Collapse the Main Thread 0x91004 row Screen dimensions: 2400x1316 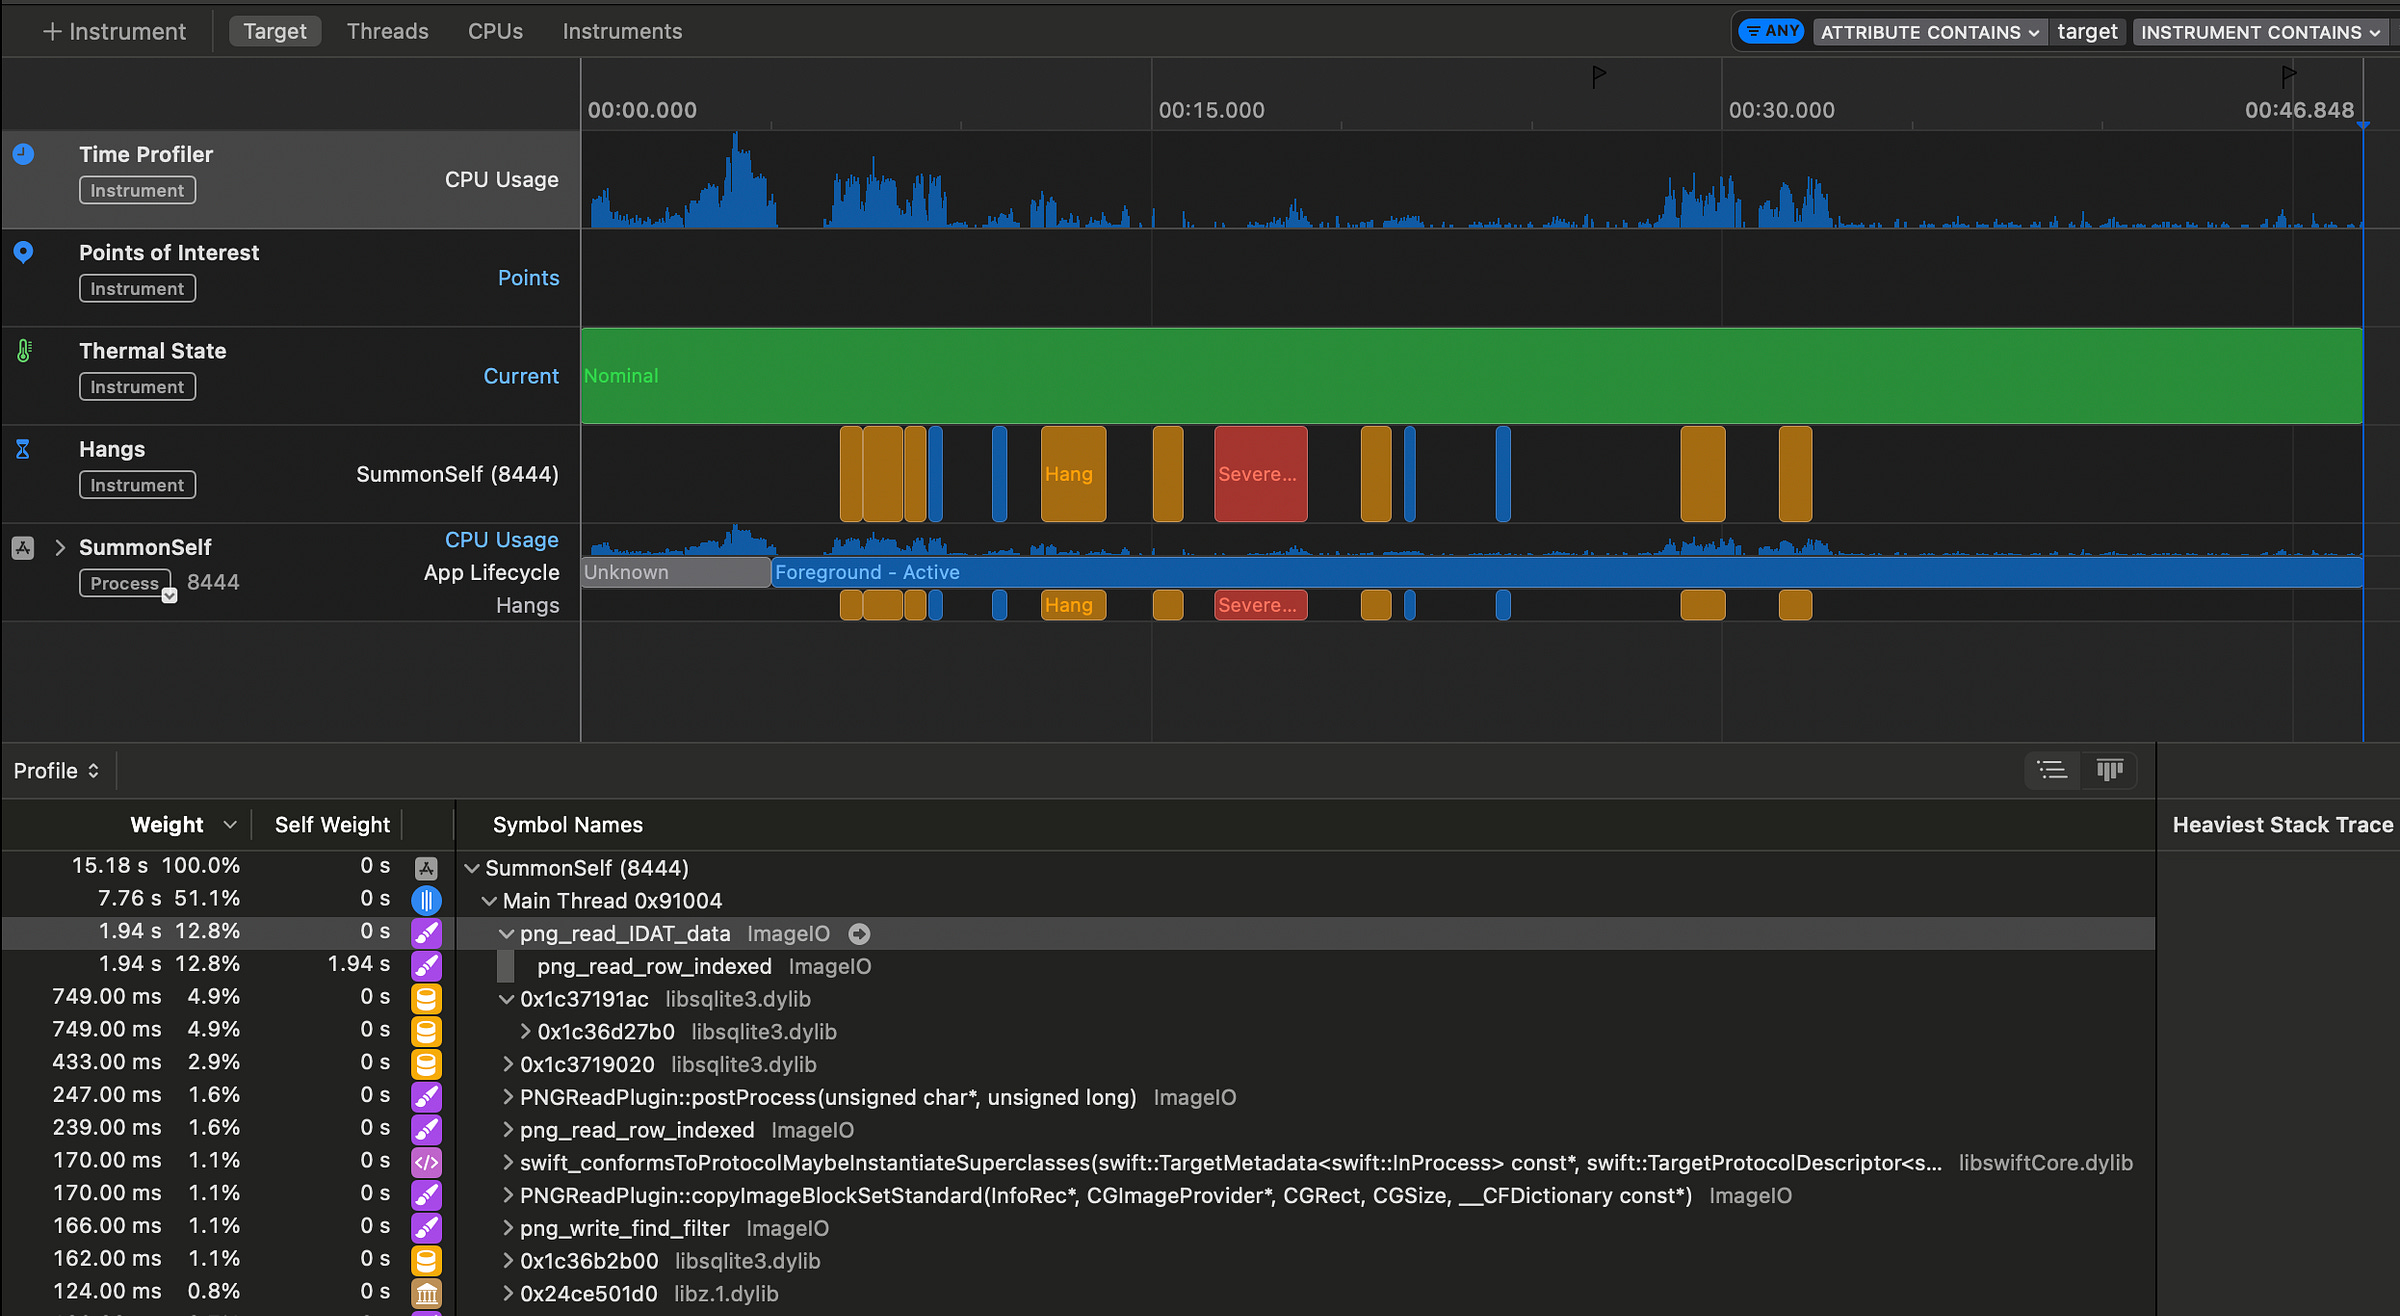tap(489, 901)
